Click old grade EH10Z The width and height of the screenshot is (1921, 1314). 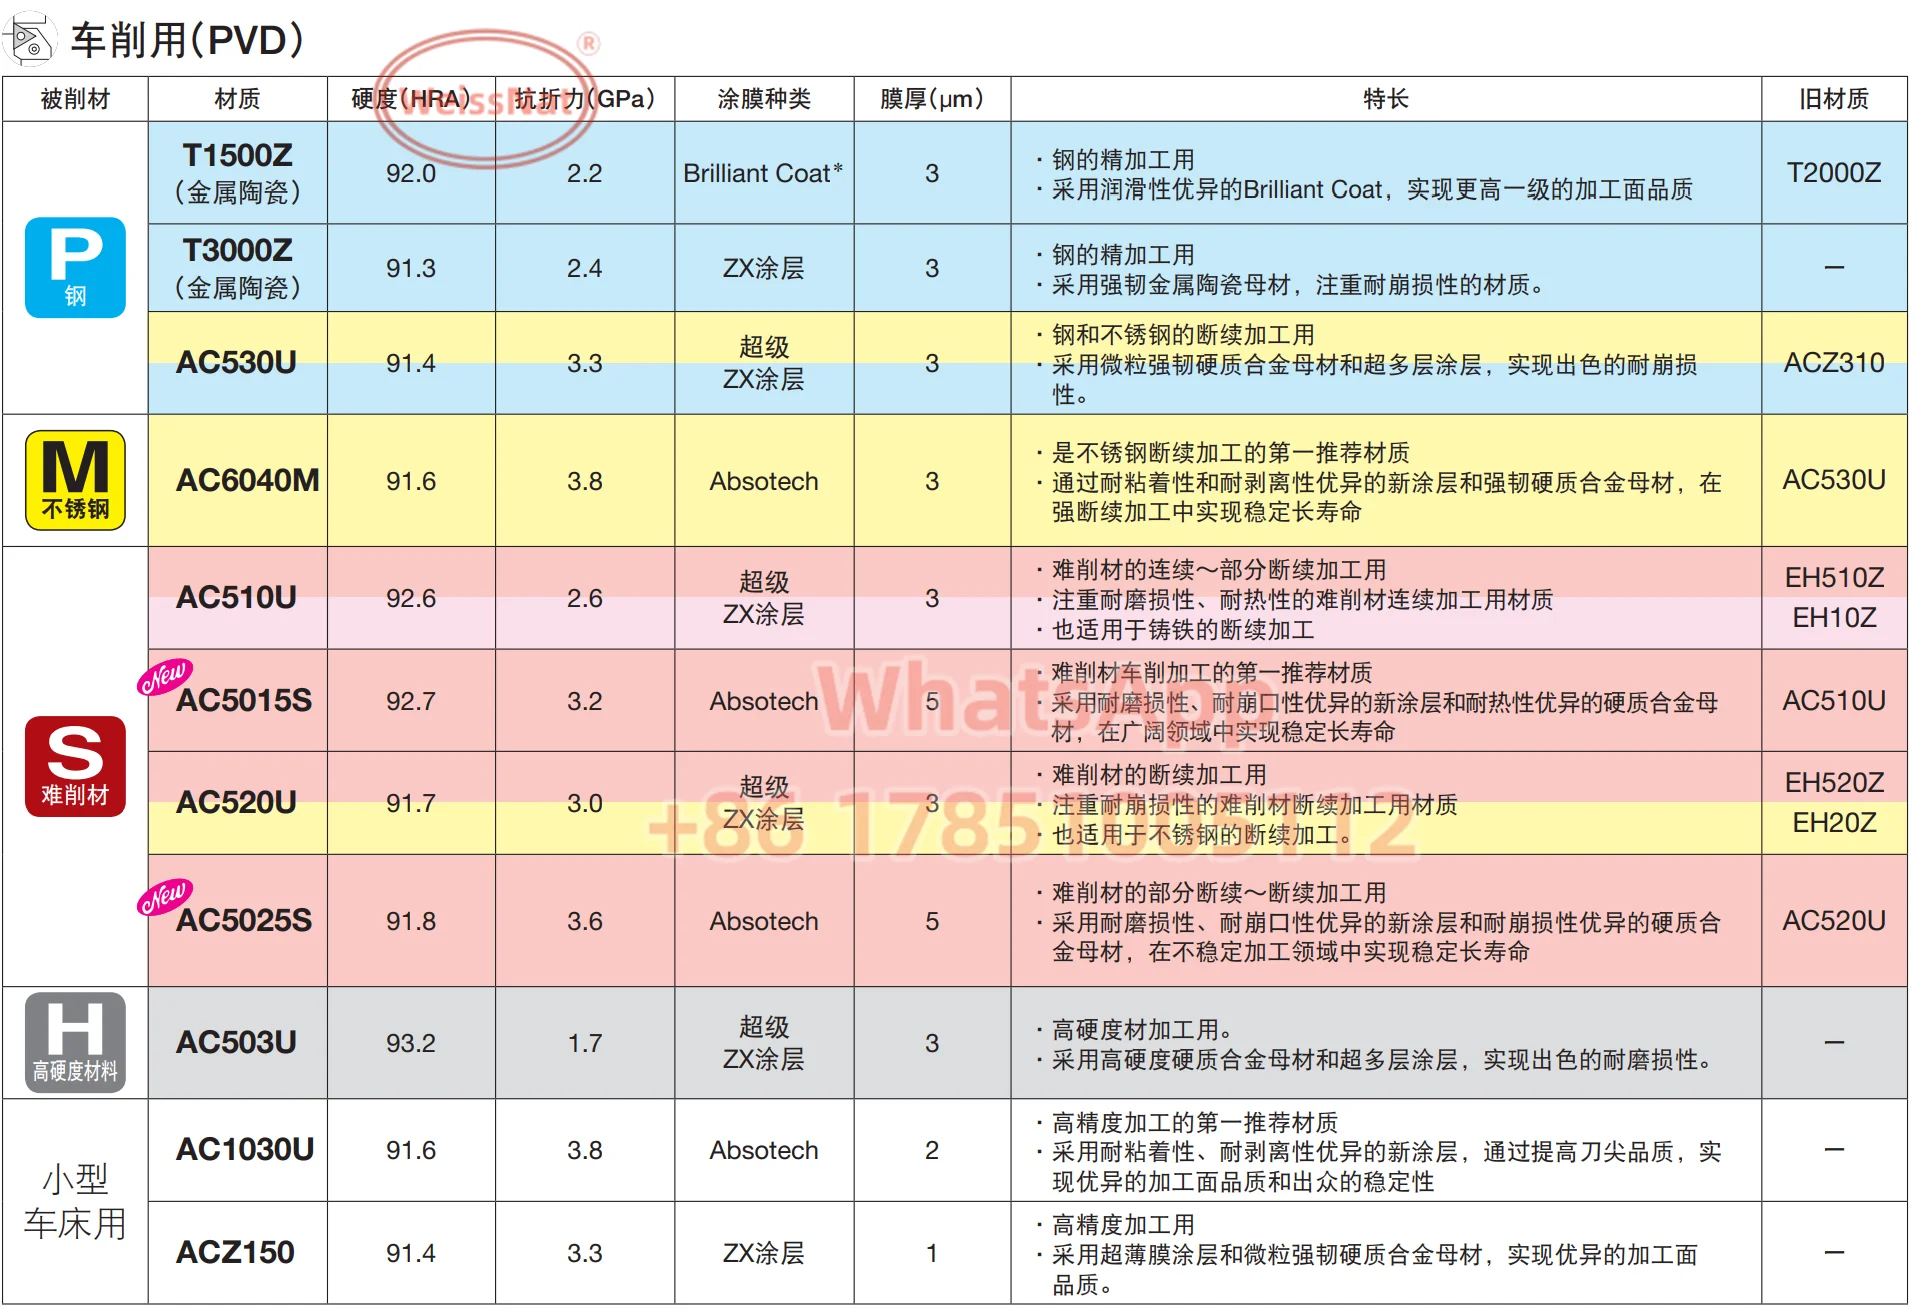click(x=1834, y=617)
